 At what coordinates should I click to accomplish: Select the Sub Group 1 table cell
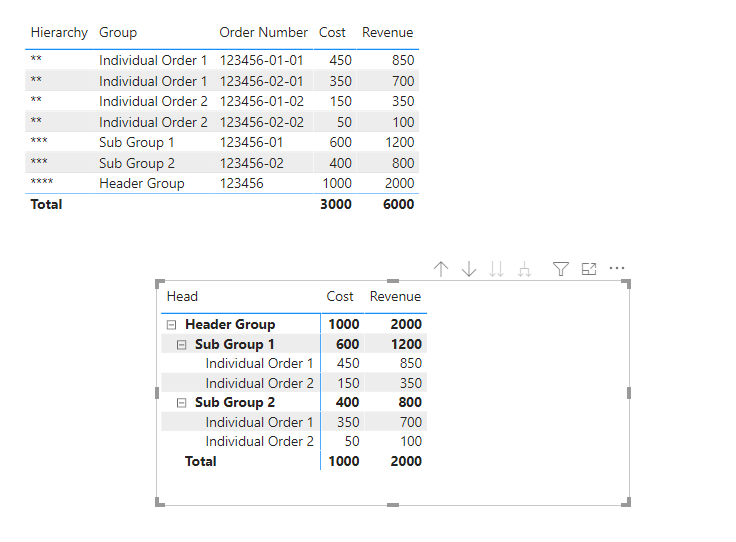point(137,142)
